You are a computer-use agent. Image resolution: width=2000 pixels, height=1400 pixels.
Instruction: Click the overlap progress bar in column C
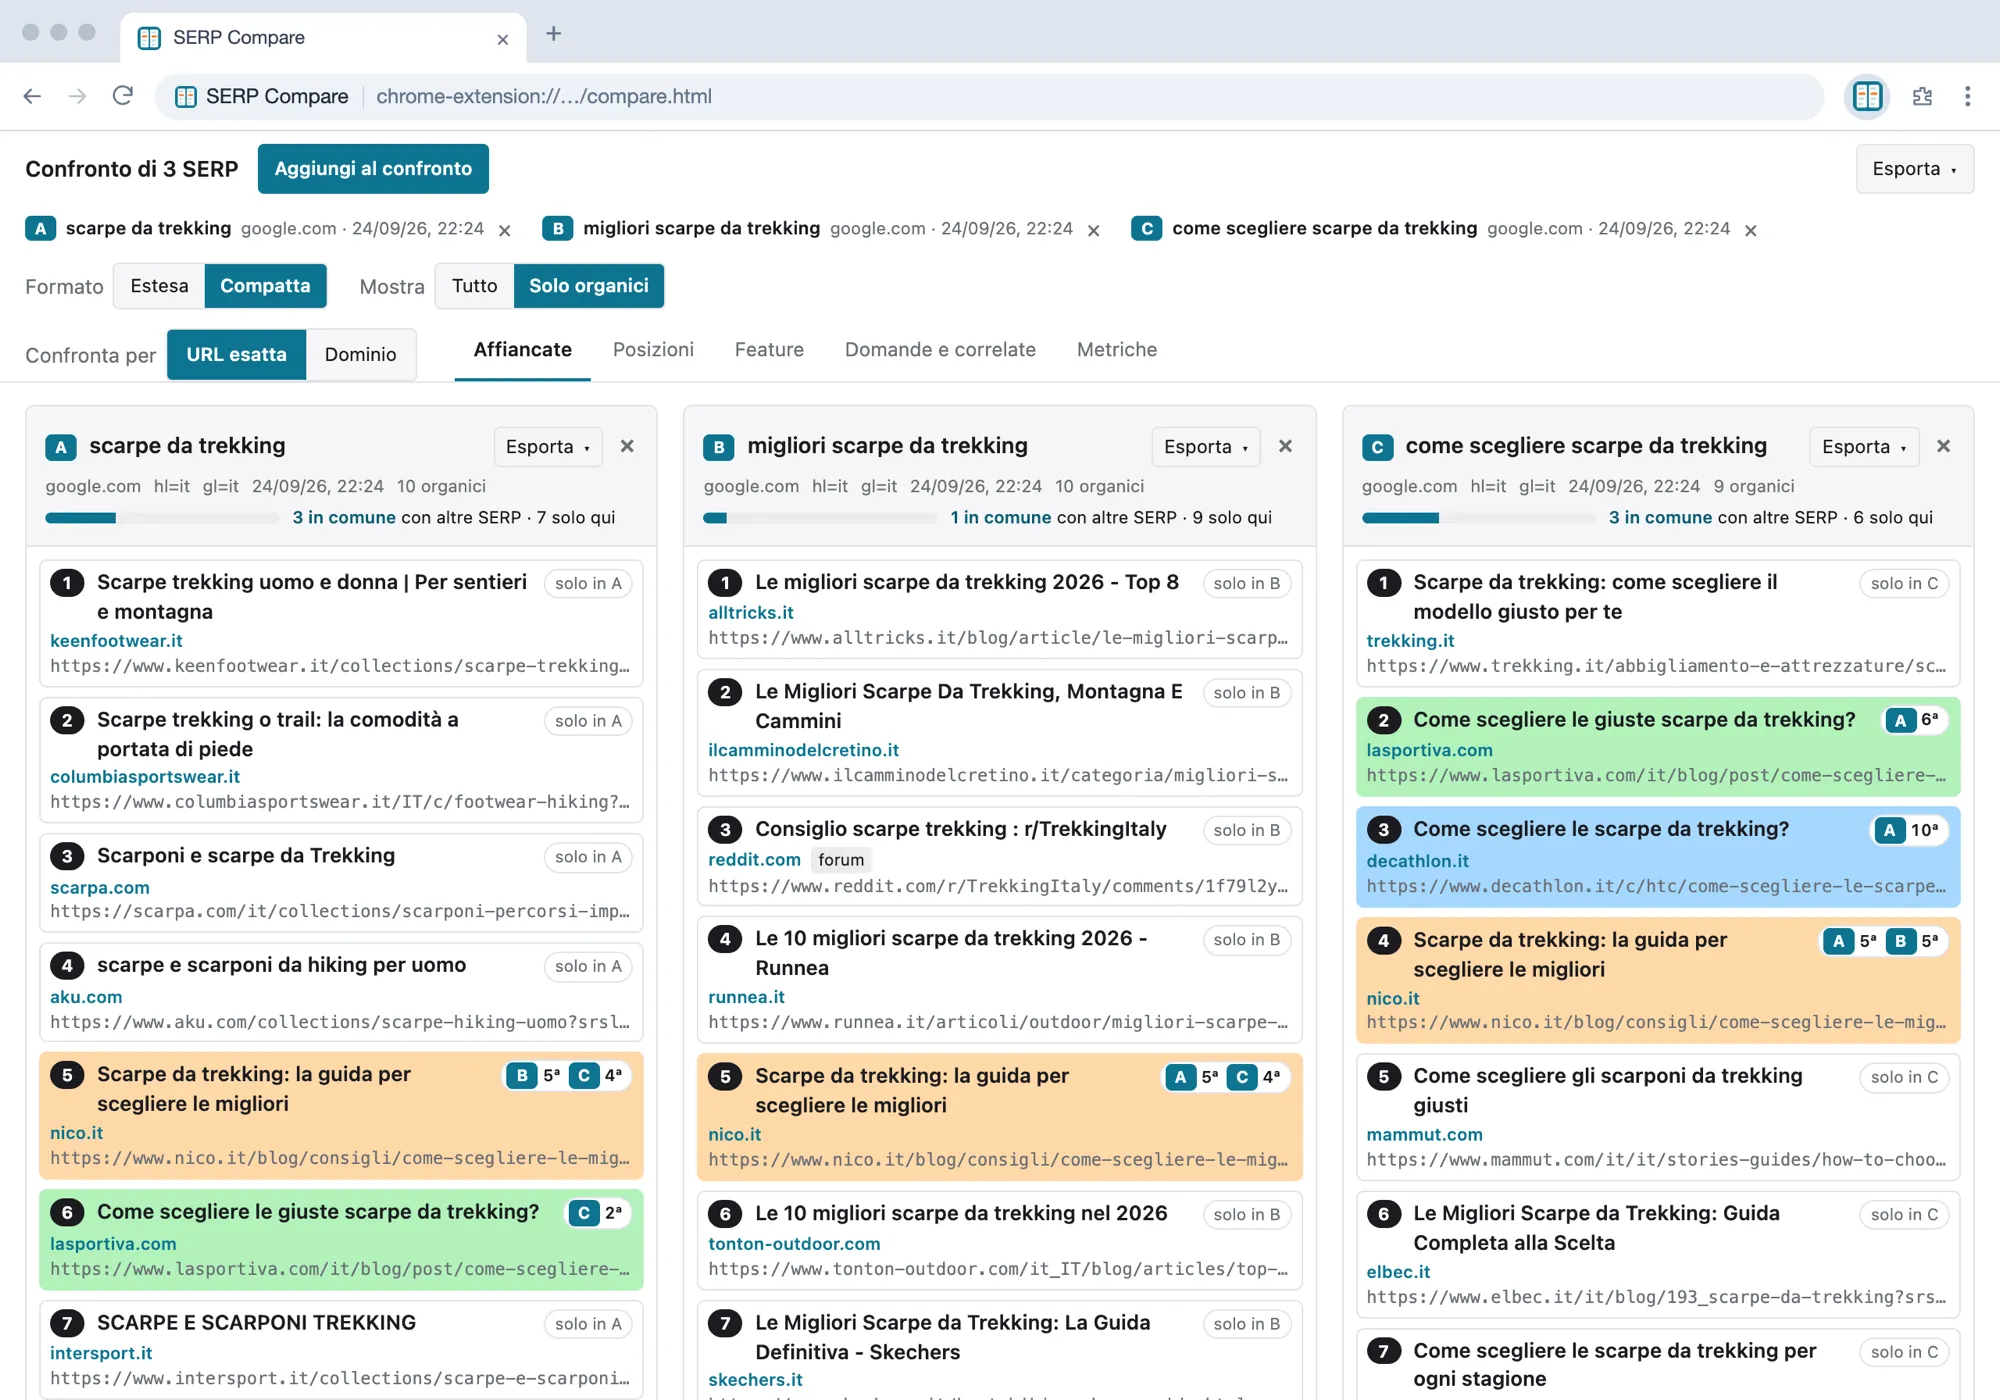[x=1478, y=518]
